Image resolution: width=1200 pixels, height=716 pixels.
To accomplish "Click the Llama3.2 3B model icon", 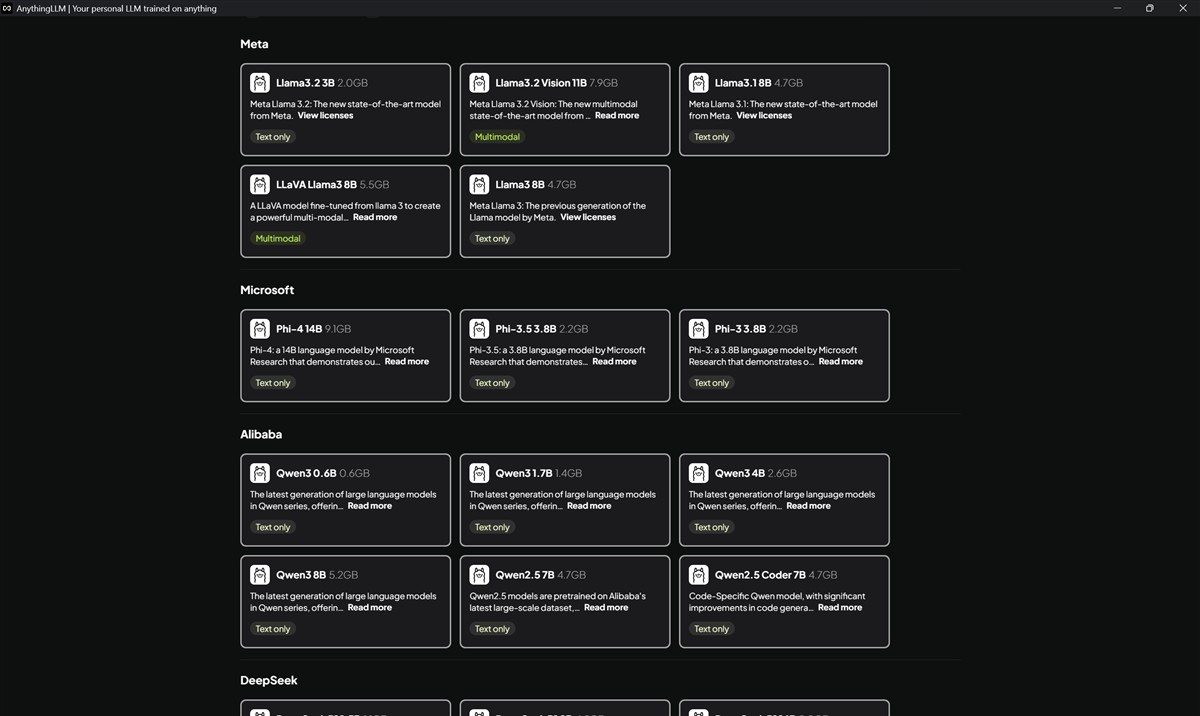I will (x=260, y=83).
